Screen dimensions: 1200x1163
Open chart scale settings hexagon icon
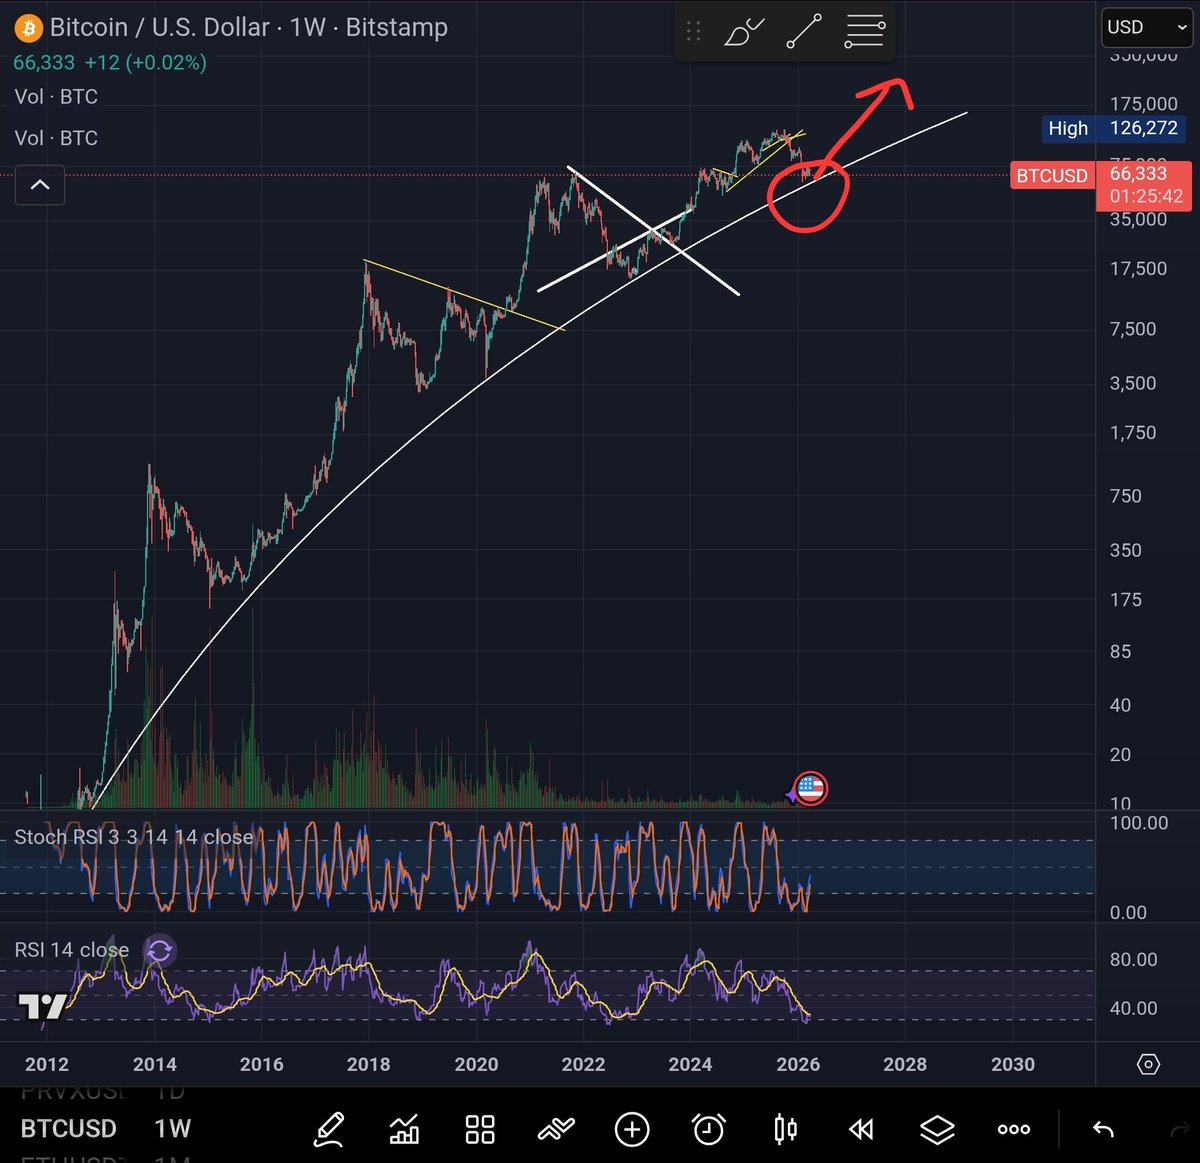(1148, 1064)
